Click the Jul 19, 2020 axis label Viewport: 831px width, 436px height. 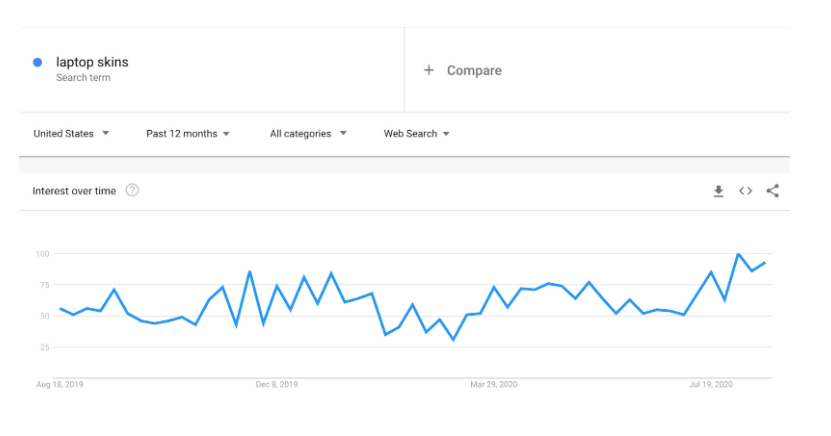pos(711,385)
